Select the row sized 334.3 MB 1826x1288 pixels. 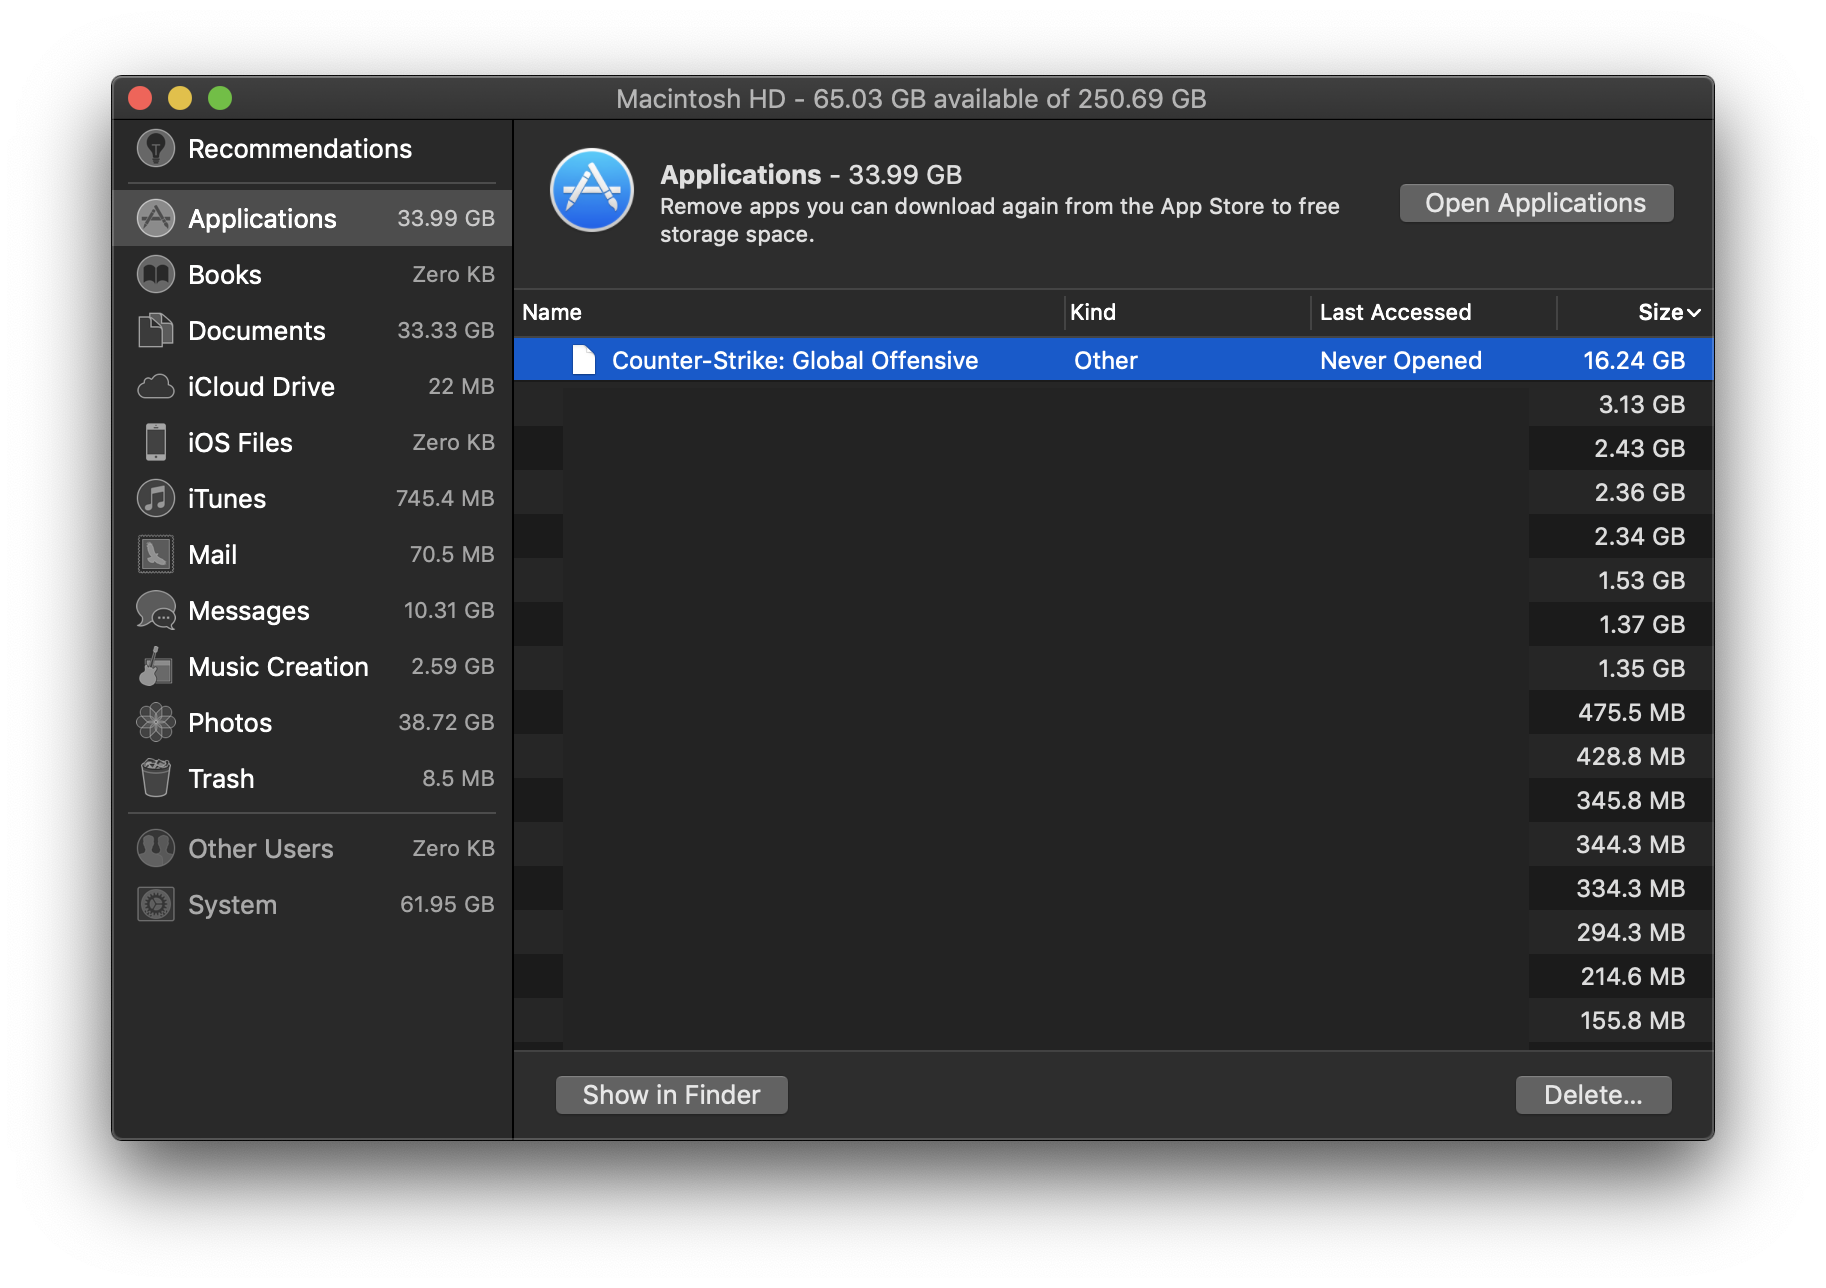click(1113, 888)
